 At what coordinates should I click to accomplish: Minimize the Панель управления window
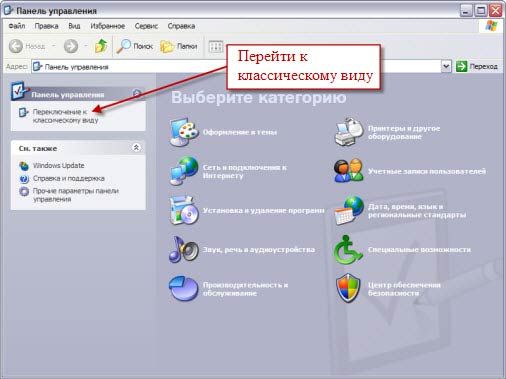(x=466, y=11)
